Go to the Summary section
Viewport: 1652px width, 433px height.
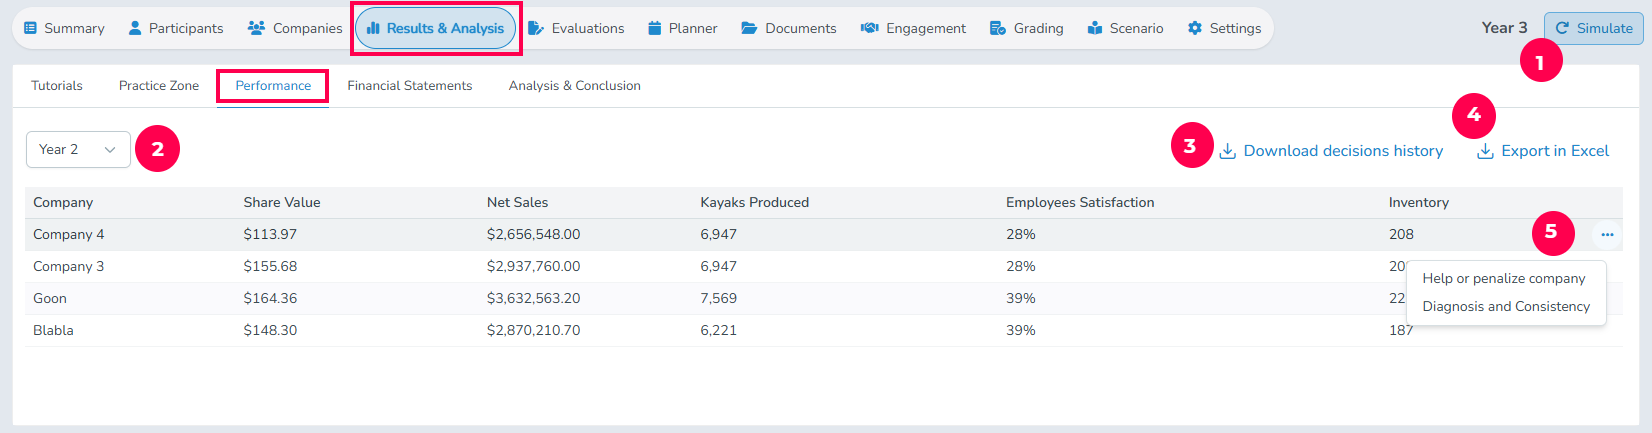tap(64, 28)
